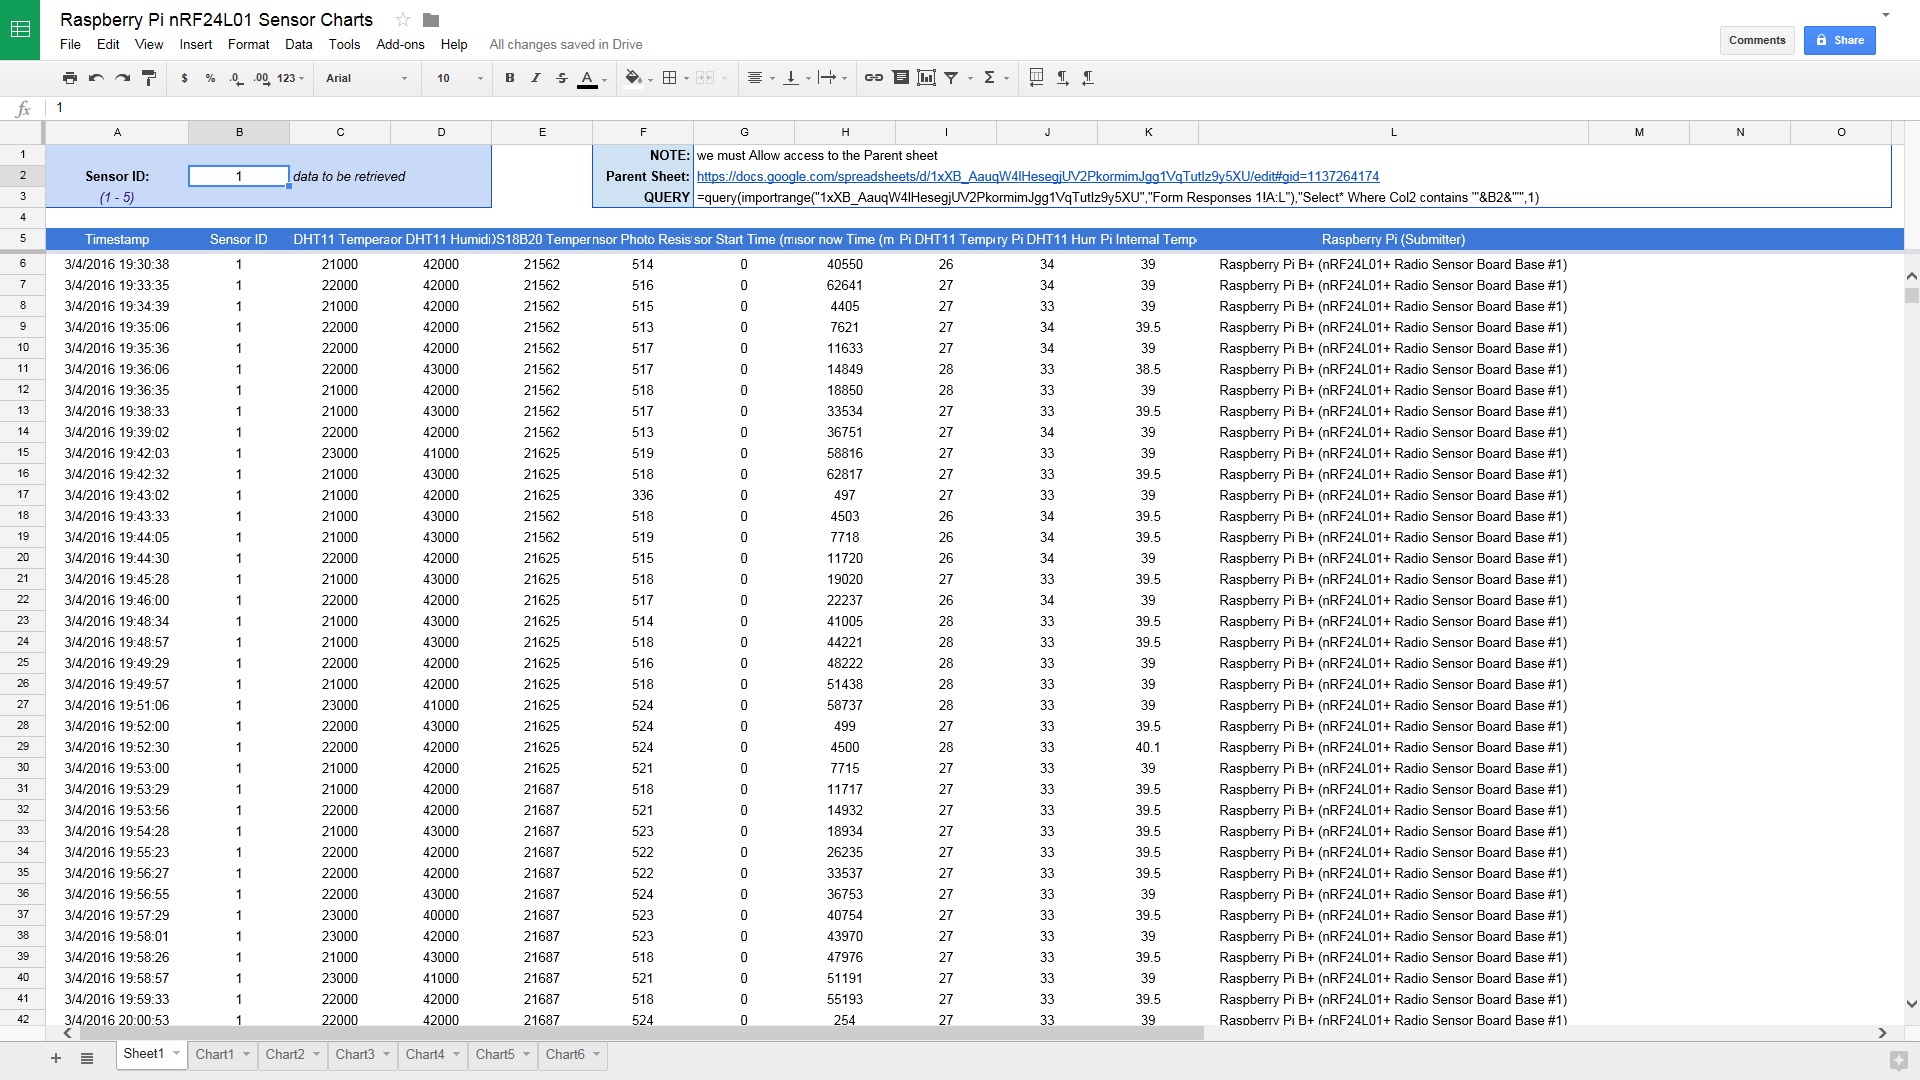1920x1080 pixels.
Task: Open Chart1 tab dropdown arrow
Action: (246, 1054)
